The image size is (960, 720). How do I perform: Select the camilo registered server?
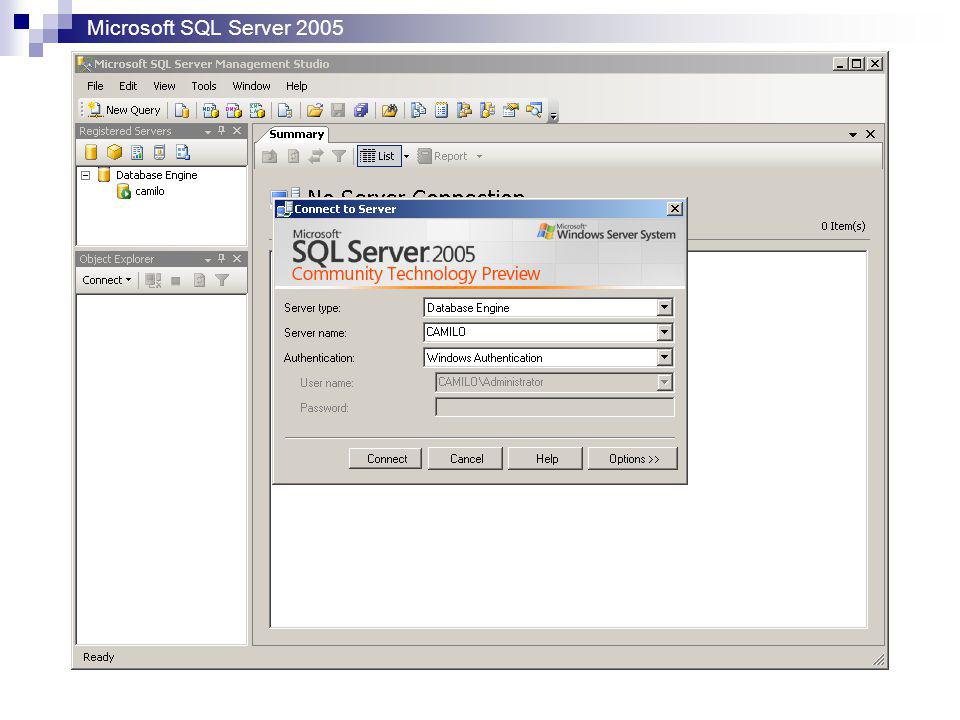[150, 191]
